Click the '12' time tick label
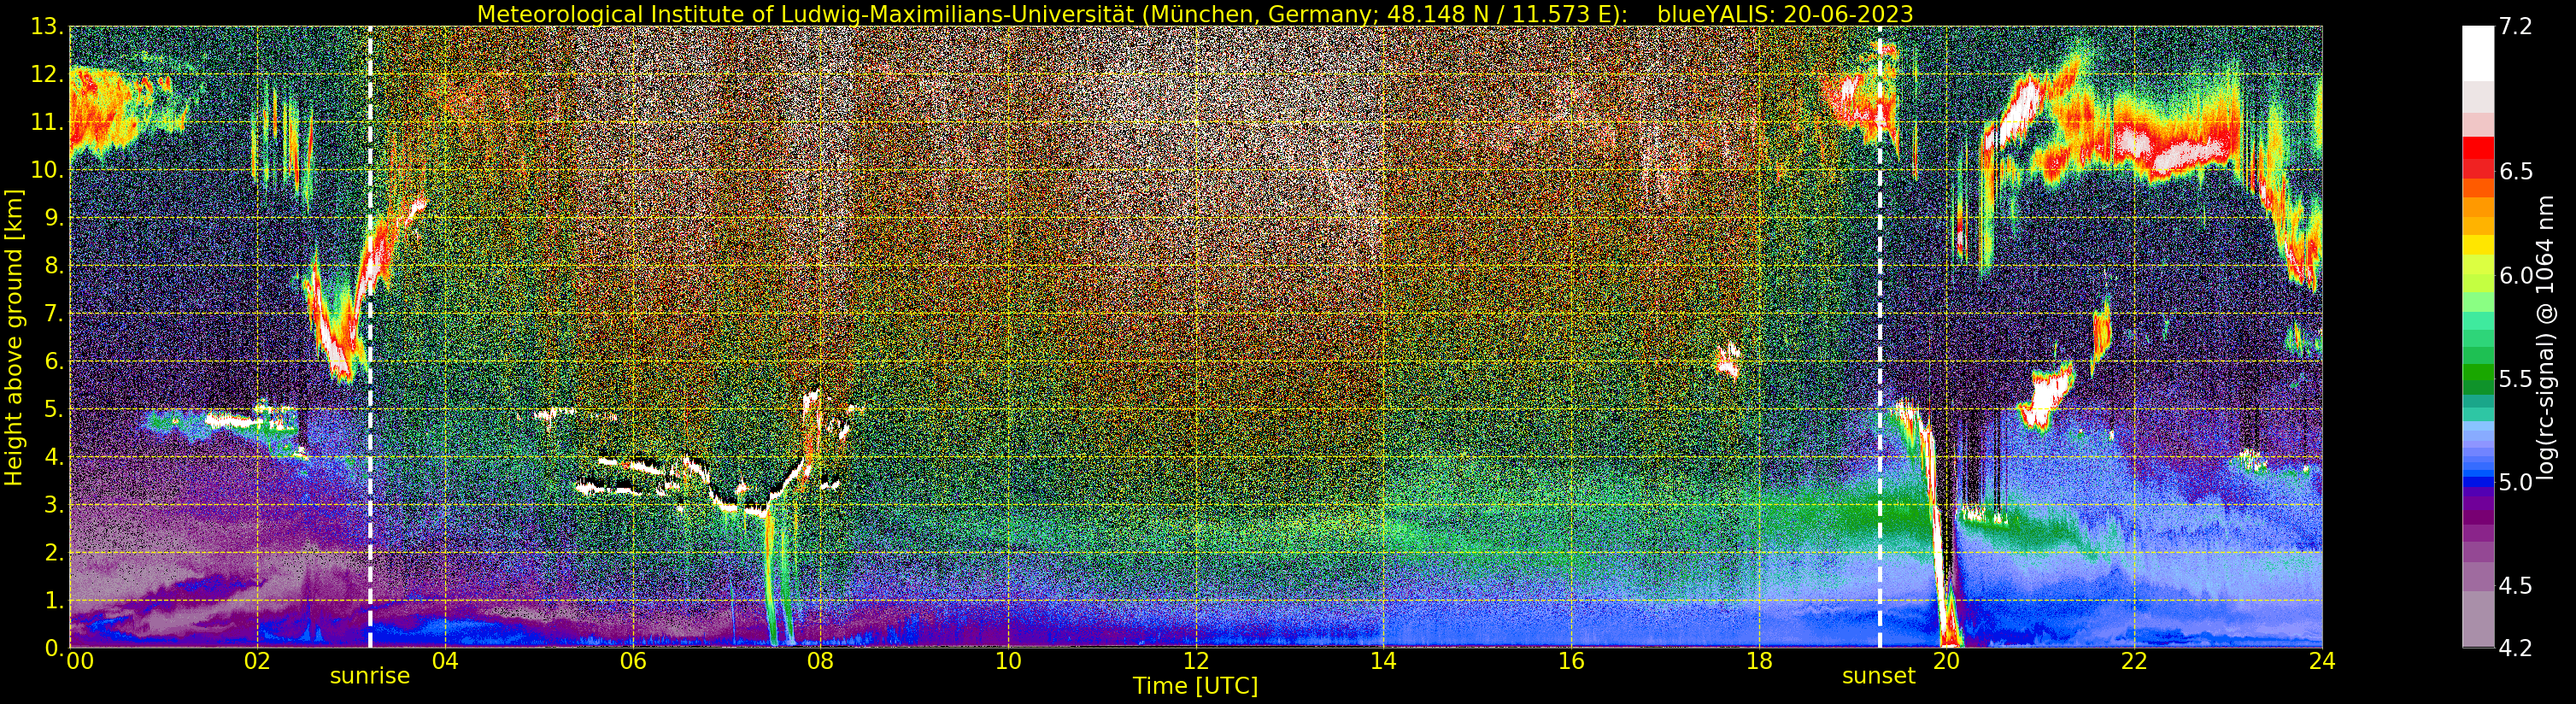This screenshot has width=2576, height=704. (x=1196, y=661)
